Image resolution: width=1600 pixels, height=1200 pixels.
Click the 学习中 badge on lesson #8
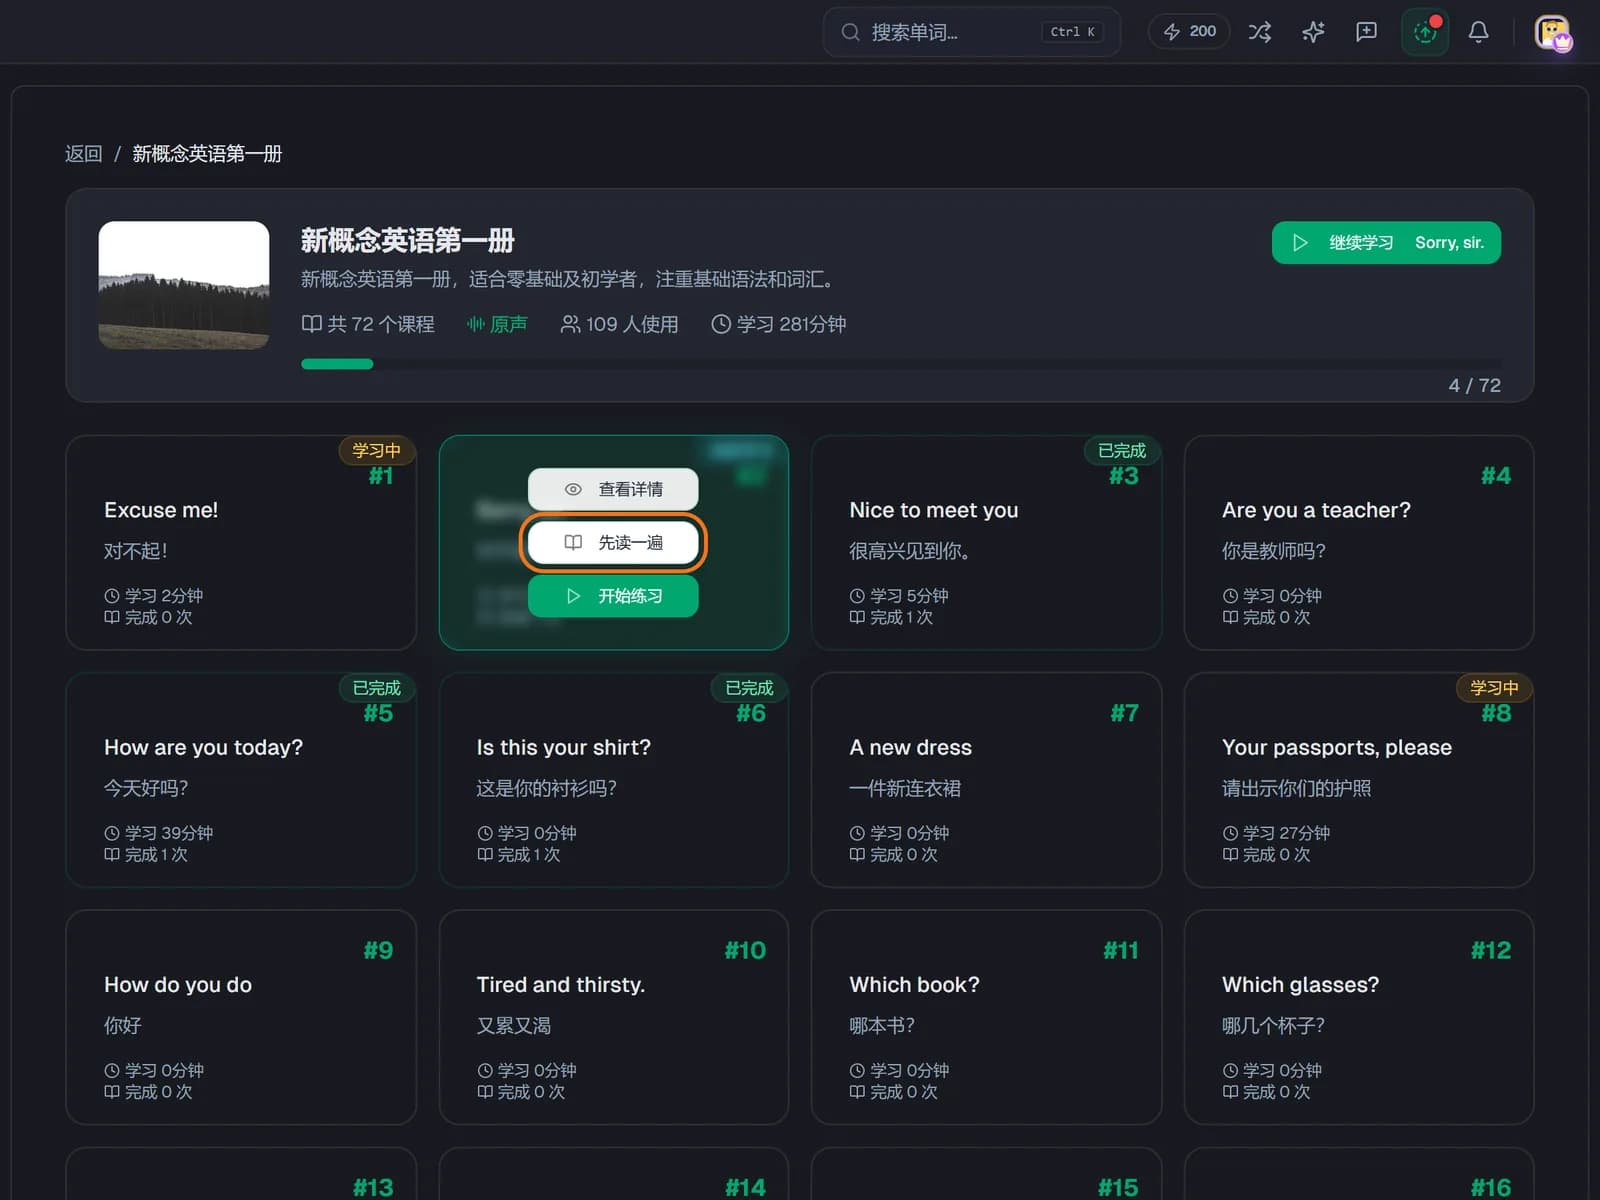coord(1494,687)
